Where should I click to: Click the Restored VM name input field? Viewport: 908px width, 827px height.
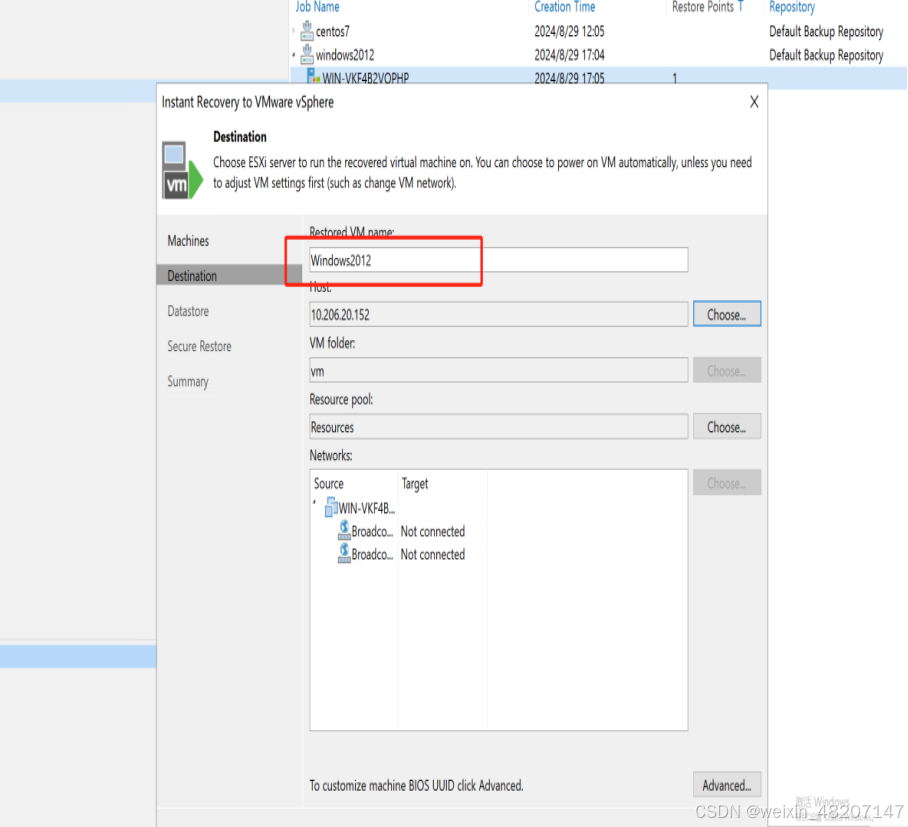(x=499, y=260)
